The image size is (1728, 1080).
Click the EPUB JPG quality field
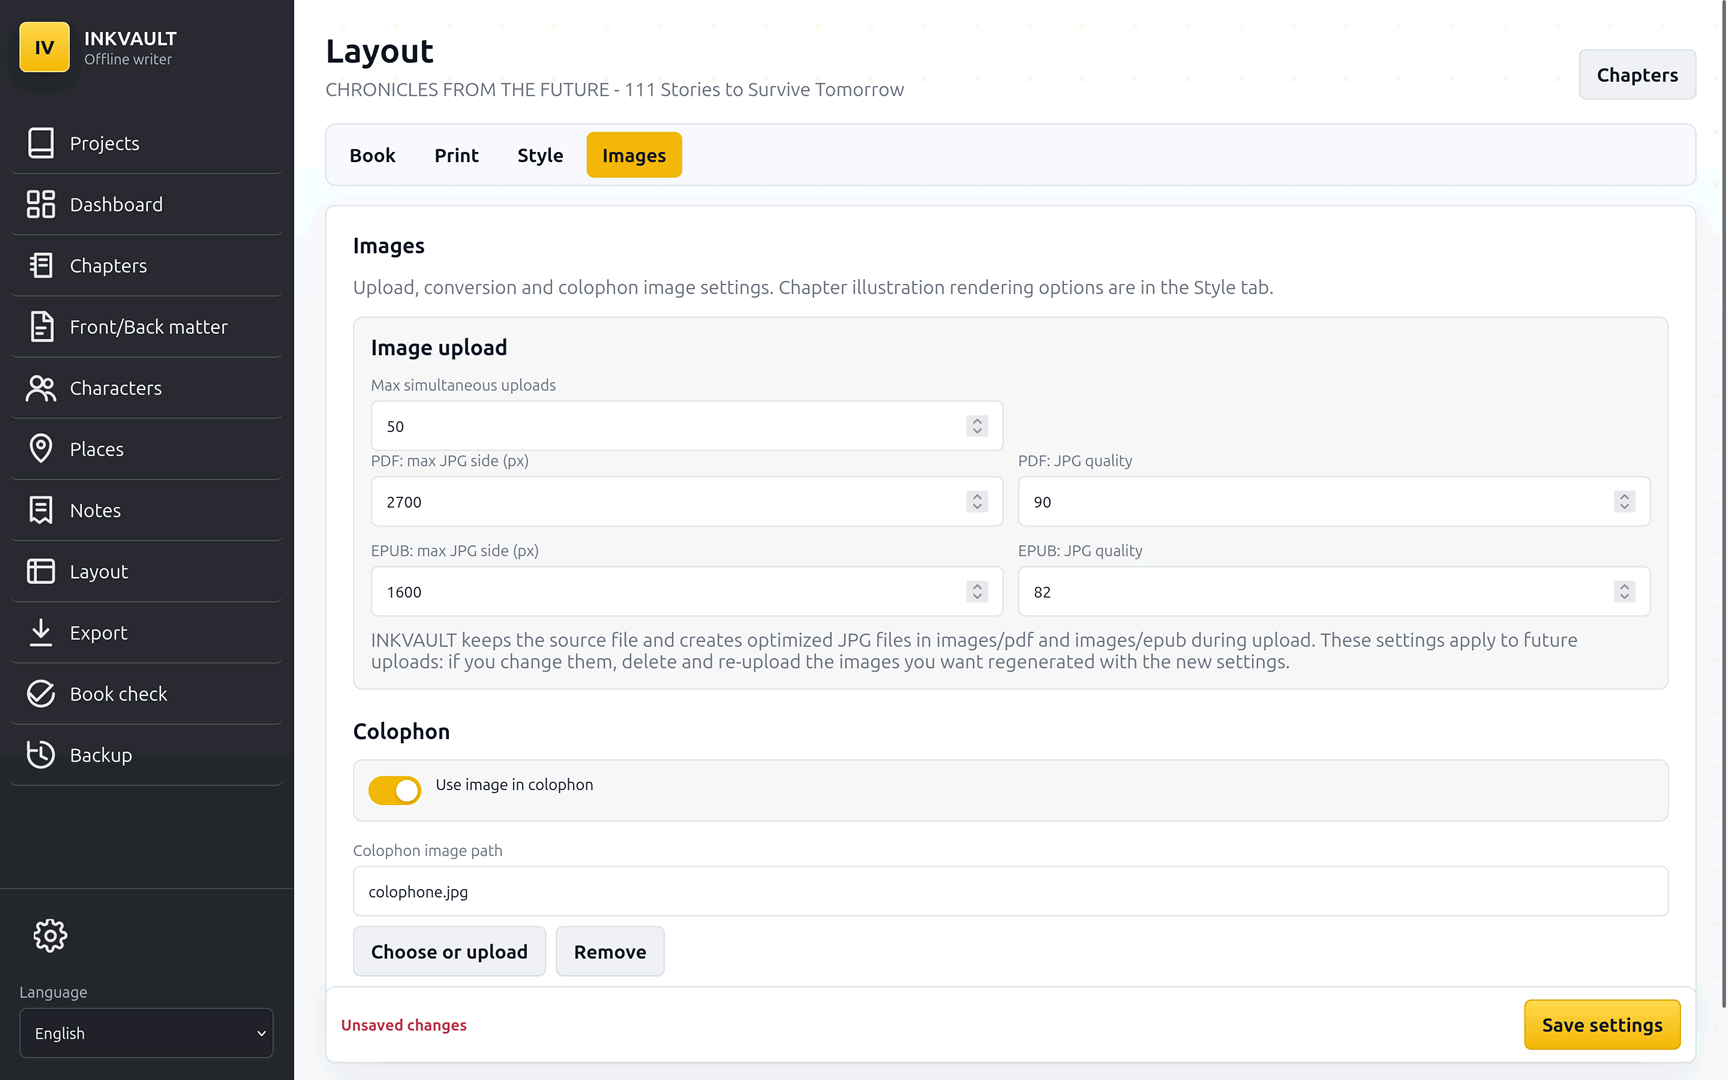point(1333,592)
